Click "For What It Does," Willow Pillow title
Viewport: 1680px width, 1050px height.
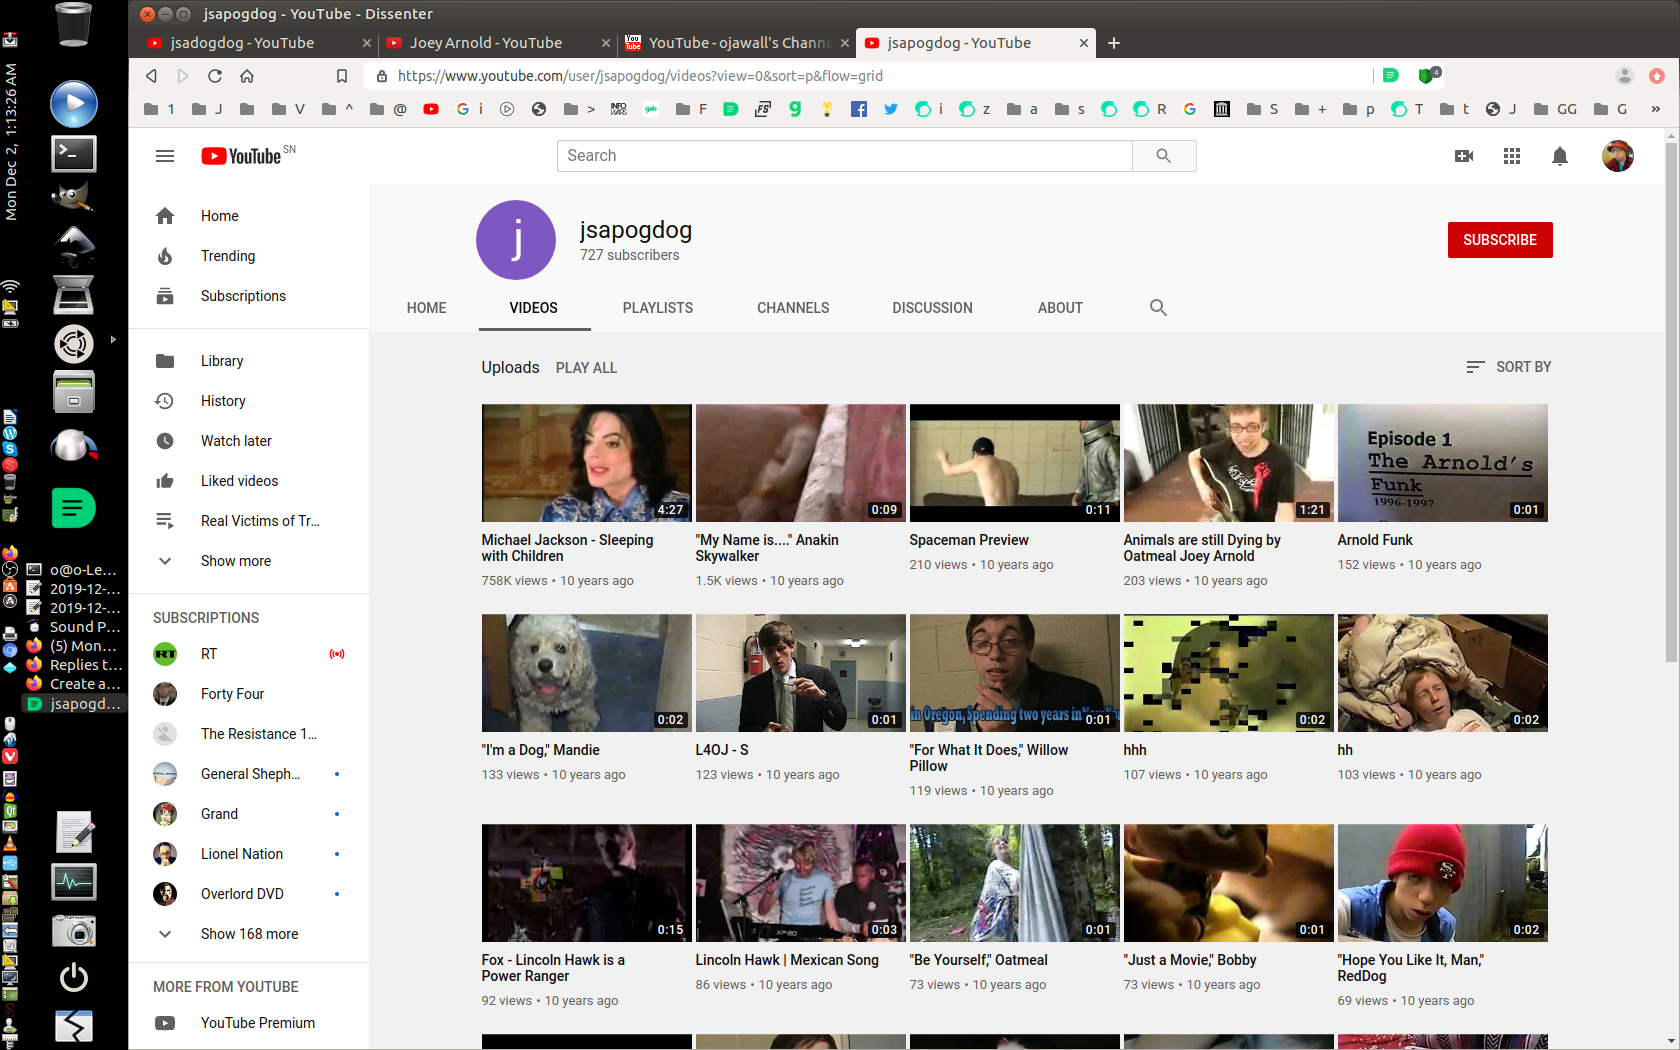pos(989,758)
